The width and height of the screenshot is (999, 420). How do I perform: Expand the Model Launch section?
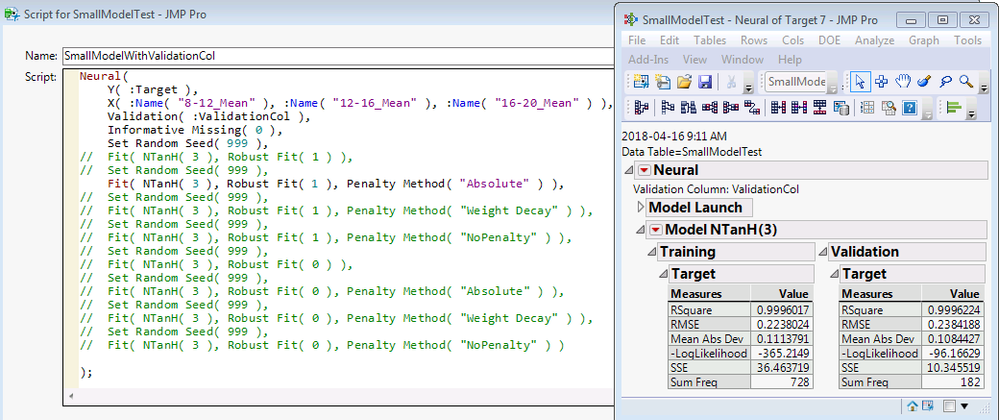point(641,207)
